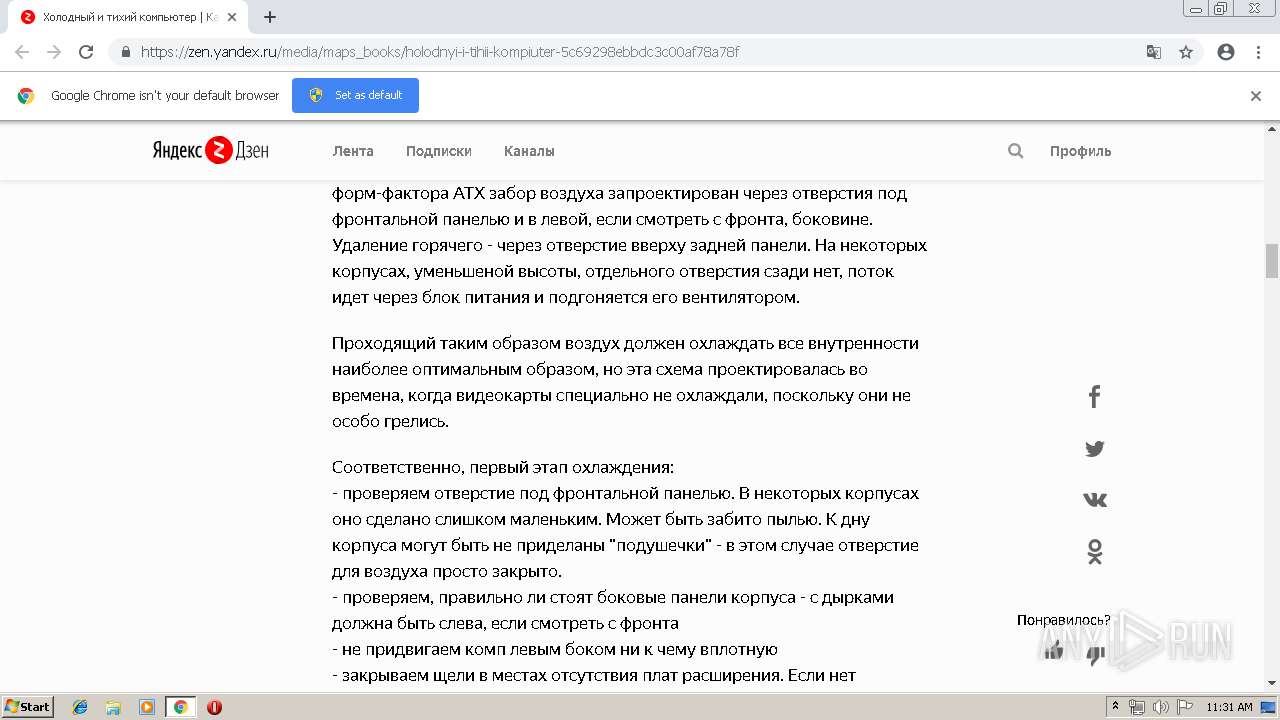Viewport: 1280px width, 720px height.
Task: Like the article with thumbs up
Action: [1054, 651]
